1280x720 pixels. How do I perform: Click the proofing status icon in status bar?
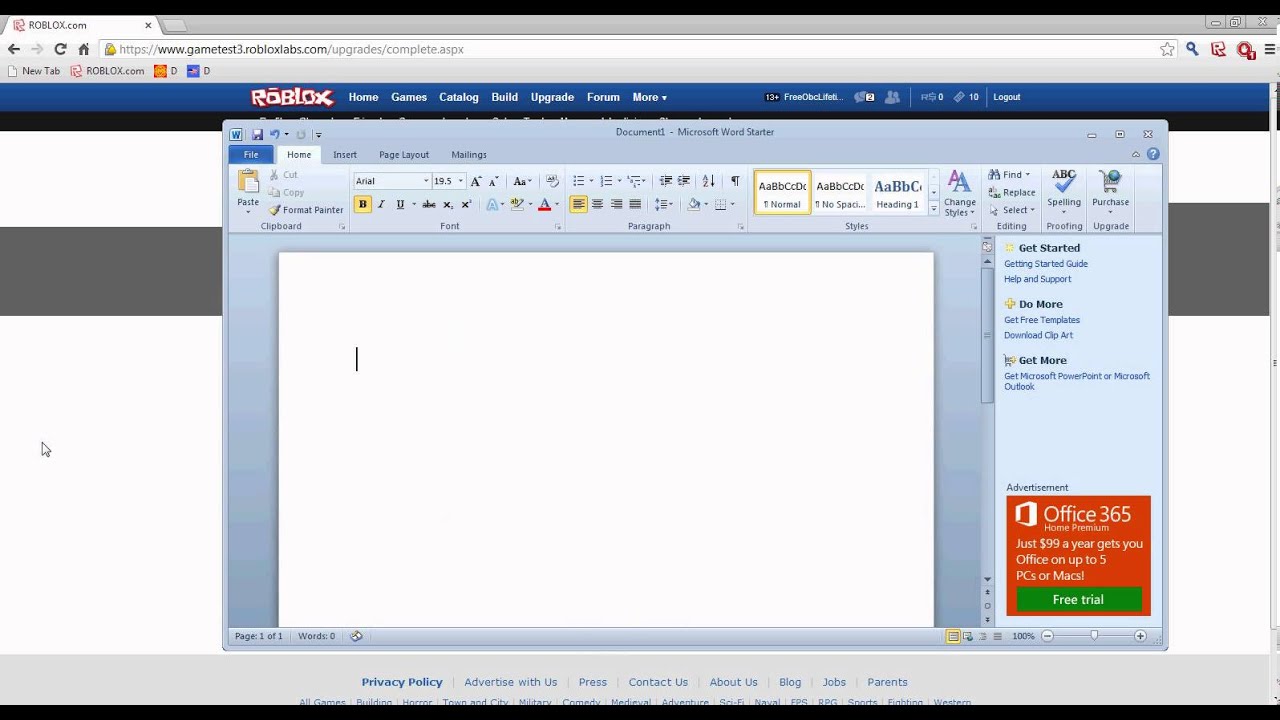coord(356,636)
